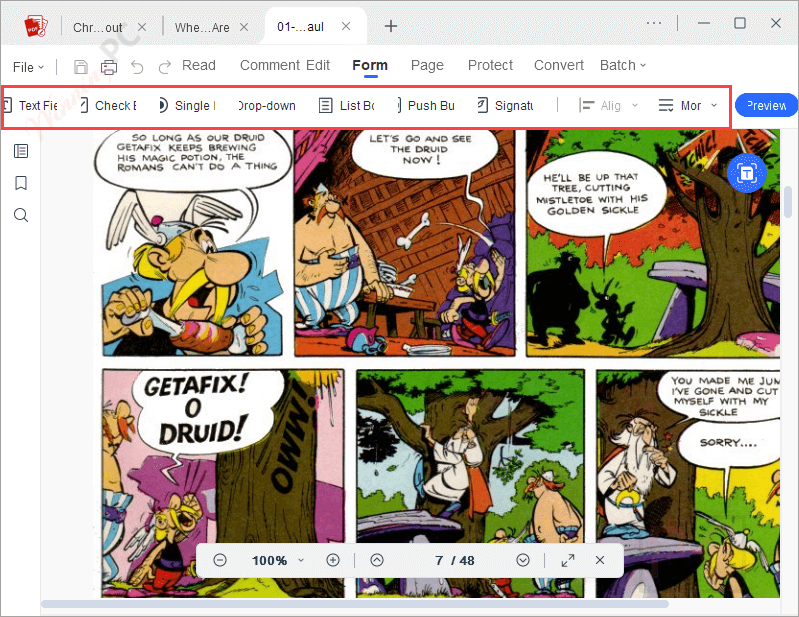Switch to the 'Whe...Are' document tab
This screenshot has width=799, height=617.
(x=202, y=28)
